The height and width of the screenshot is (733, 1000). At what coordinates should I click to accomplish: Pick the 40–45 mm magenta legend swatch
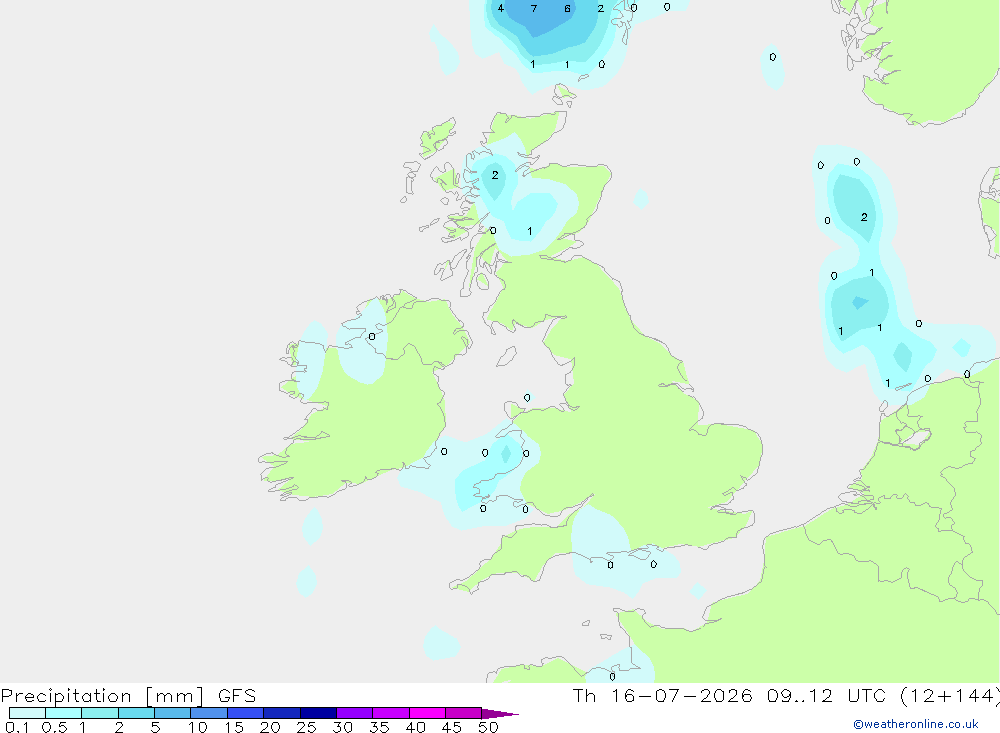(x=427, y=713)
